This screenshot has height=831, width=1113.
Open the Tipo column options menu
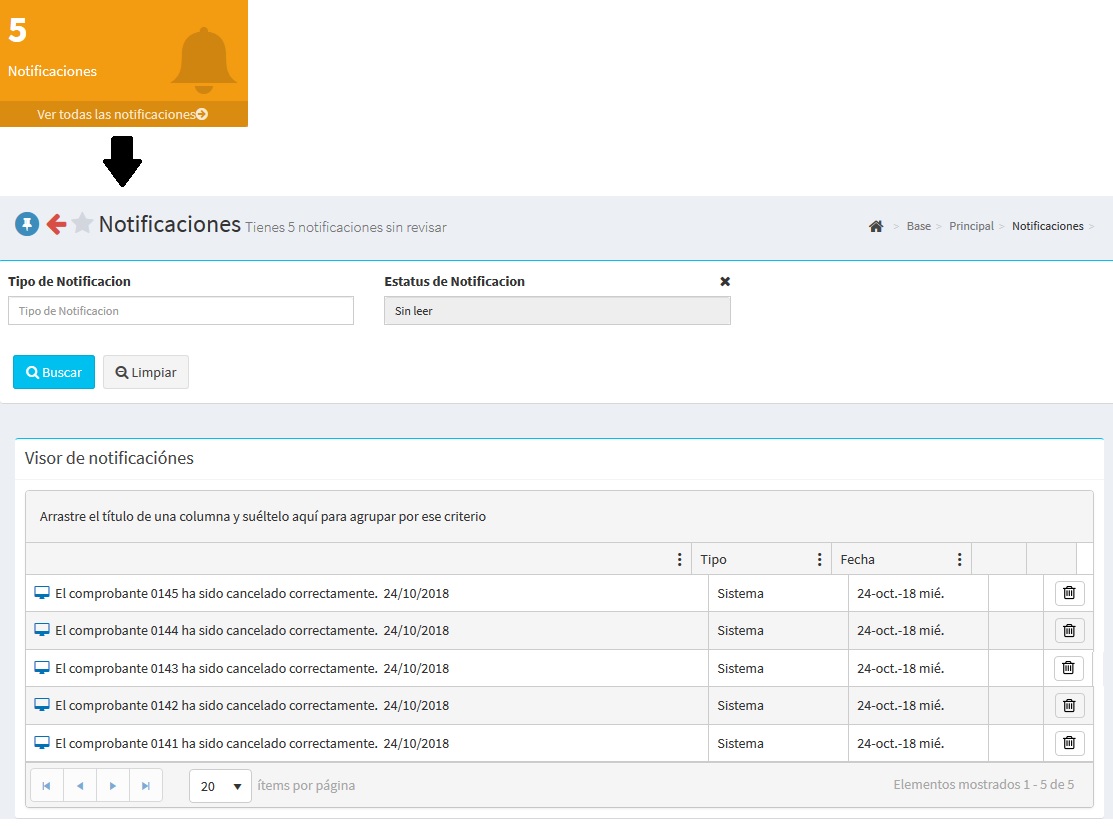(819, 560)
